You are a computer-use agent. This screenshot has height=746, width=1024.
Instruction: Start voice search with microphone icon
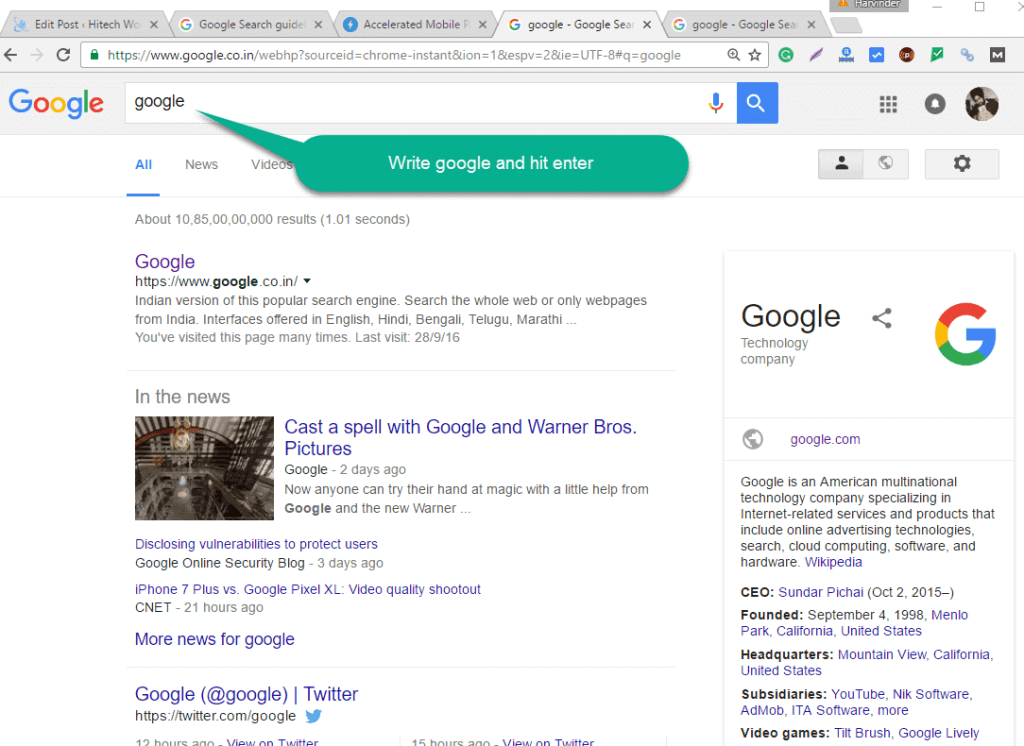pos(716,103)
